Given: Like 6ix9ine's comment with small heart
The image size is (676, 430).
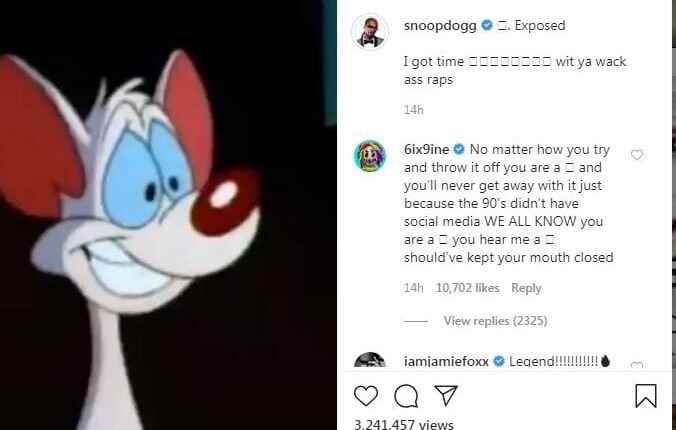Looking at the screenshot, I should point(637,155).
